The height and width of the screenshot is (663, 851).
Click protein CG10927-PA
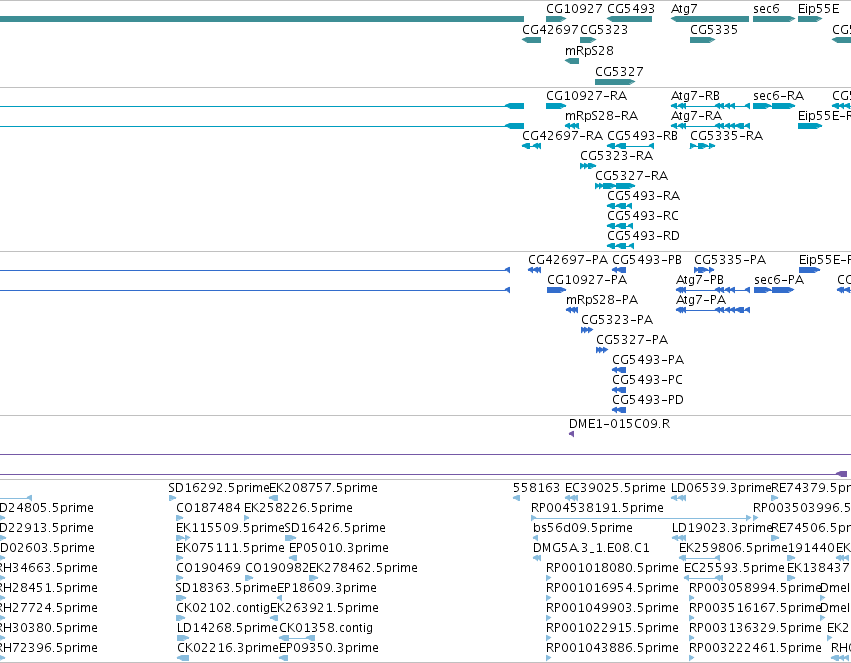pyautogui.click(x=587, y=280)
